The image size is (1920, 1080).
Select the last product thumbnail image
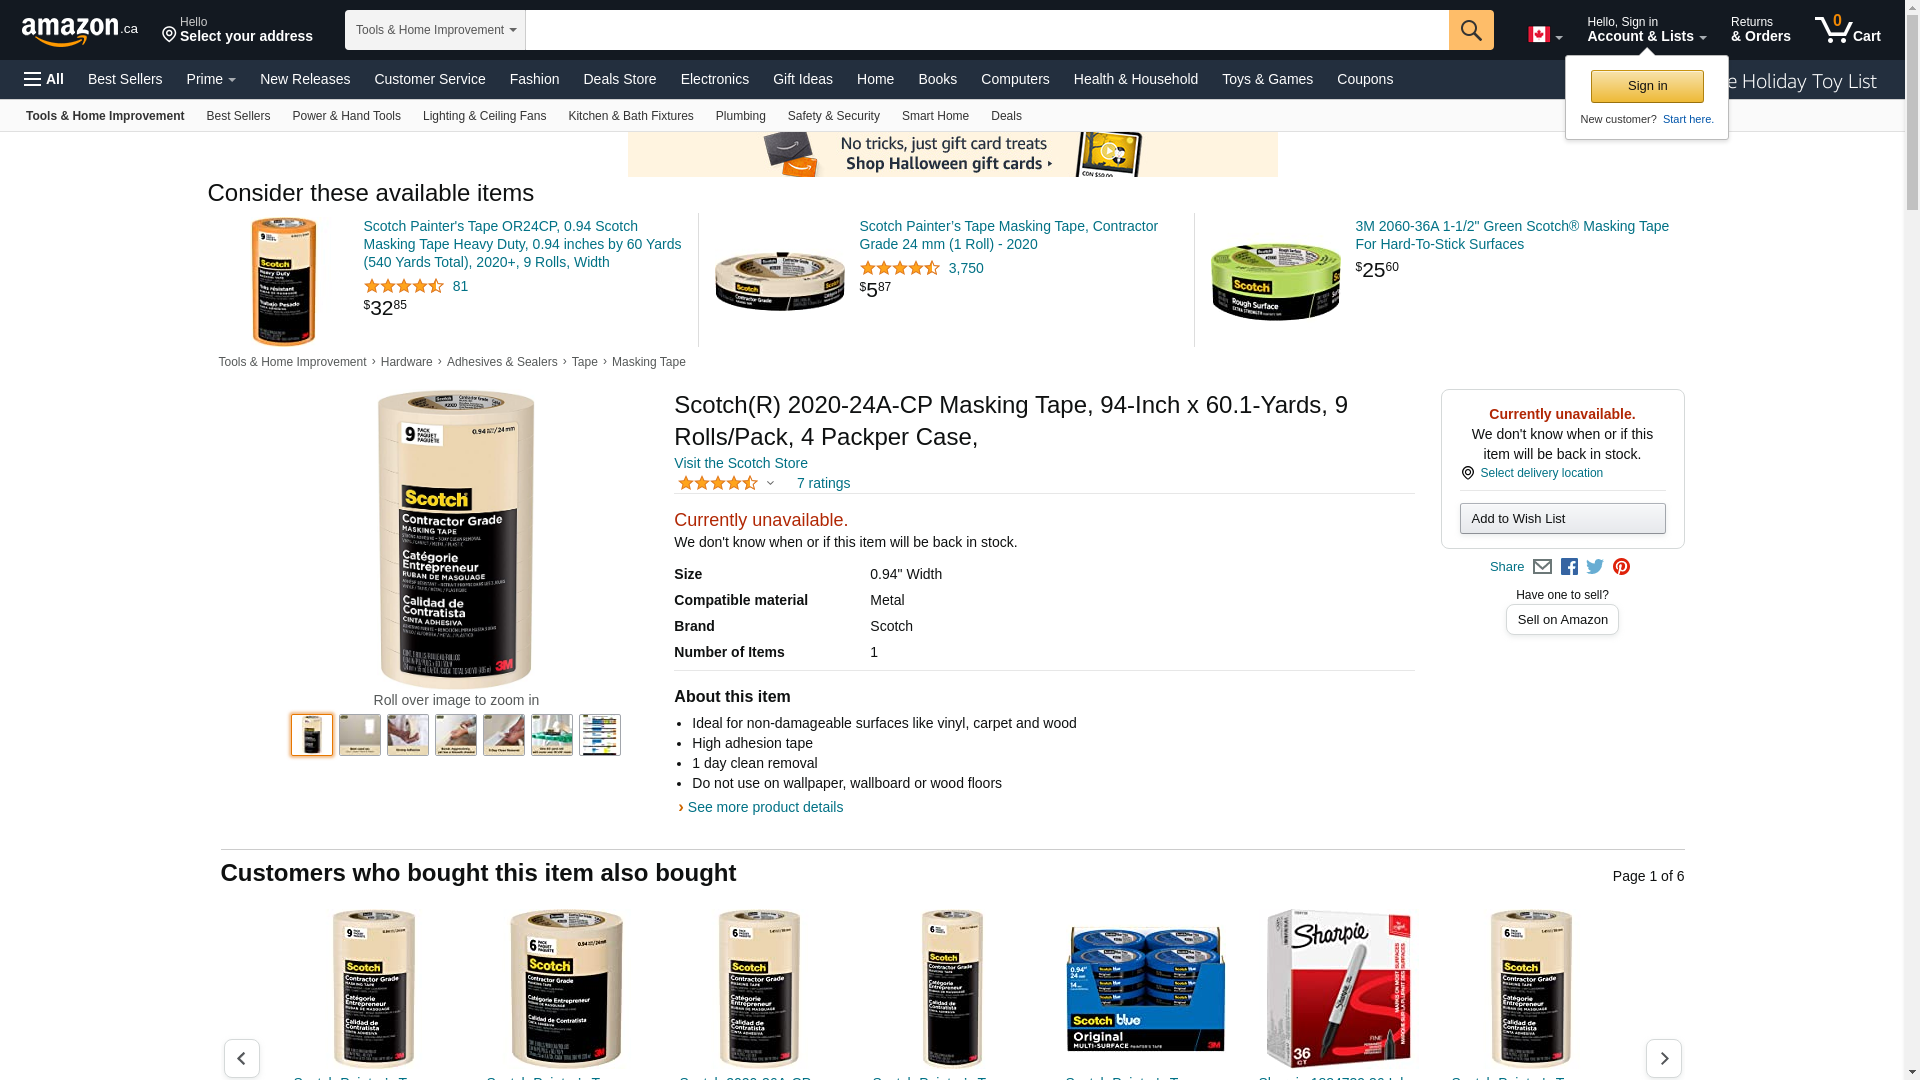600,735
